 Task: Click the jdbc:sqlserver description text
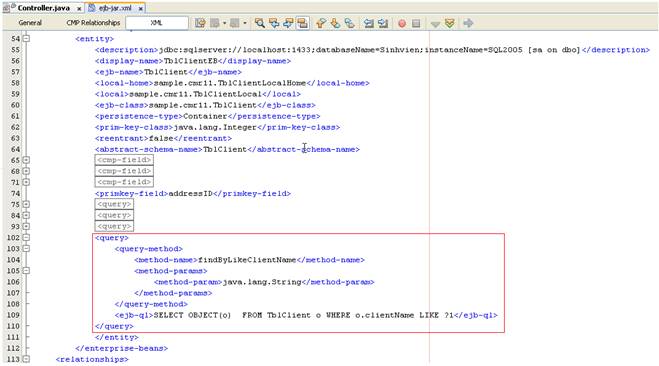click(369, 50)
